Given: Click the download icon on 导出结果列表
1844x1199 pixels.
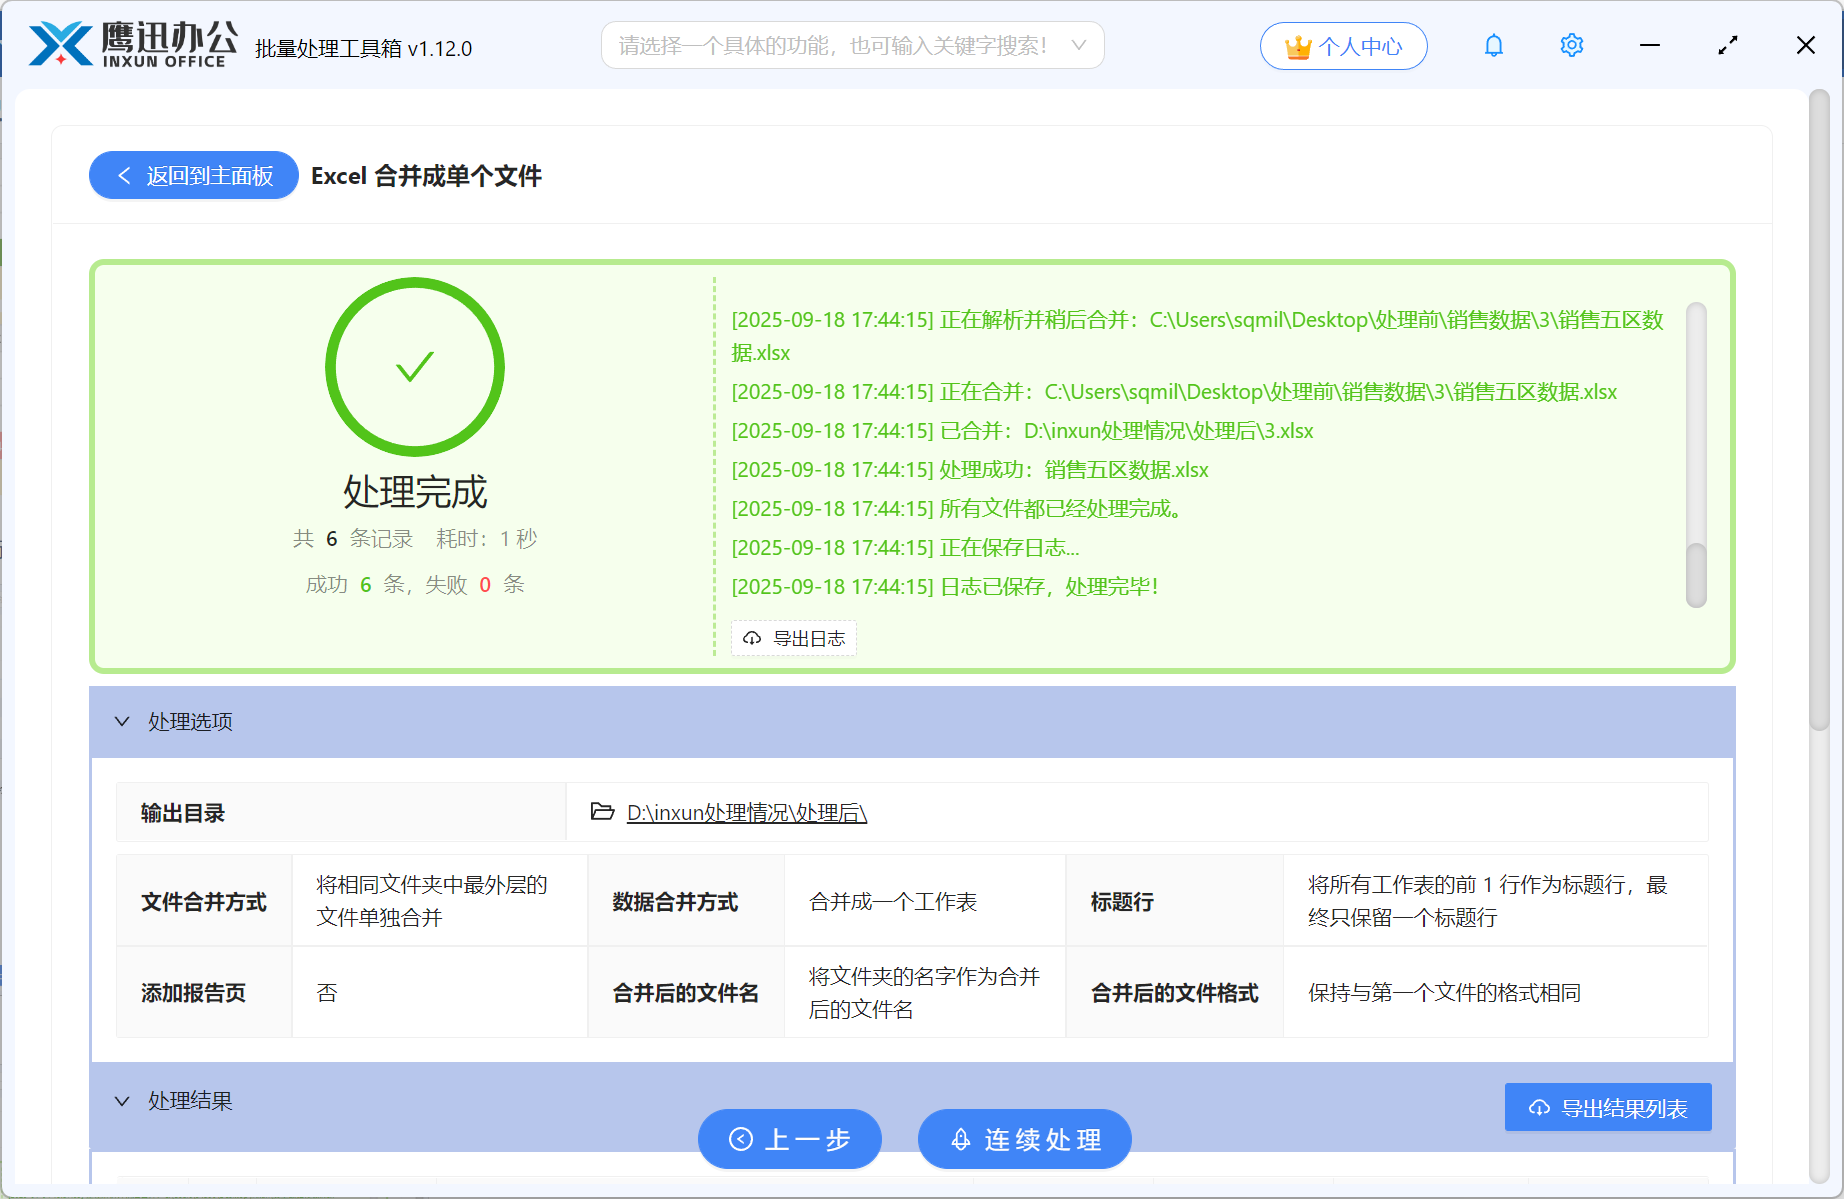Looking at the screenshot, I should click(x=1538, y=1106).
